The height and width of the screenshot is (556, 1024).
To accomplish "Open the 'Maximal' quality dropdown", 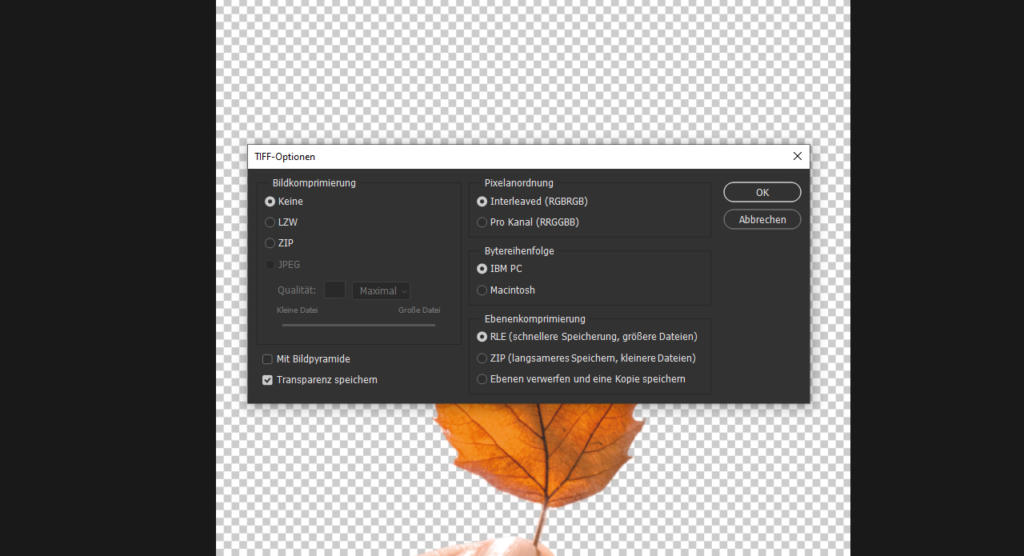I will pos(381,291).
